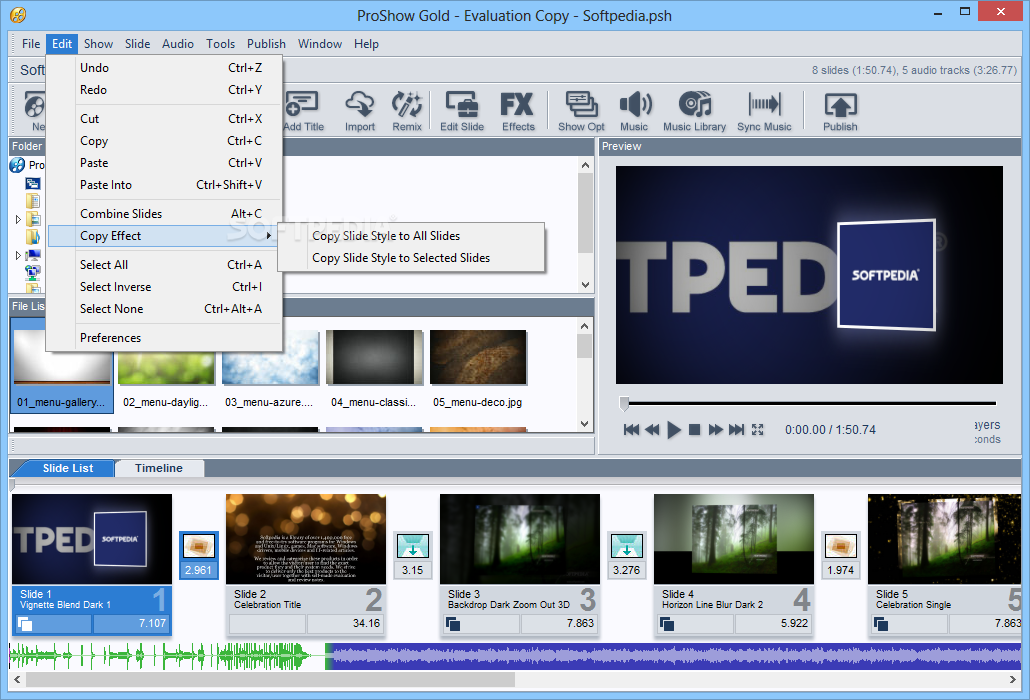Open Preferences from the Edit menu

[x=165, y=338]
